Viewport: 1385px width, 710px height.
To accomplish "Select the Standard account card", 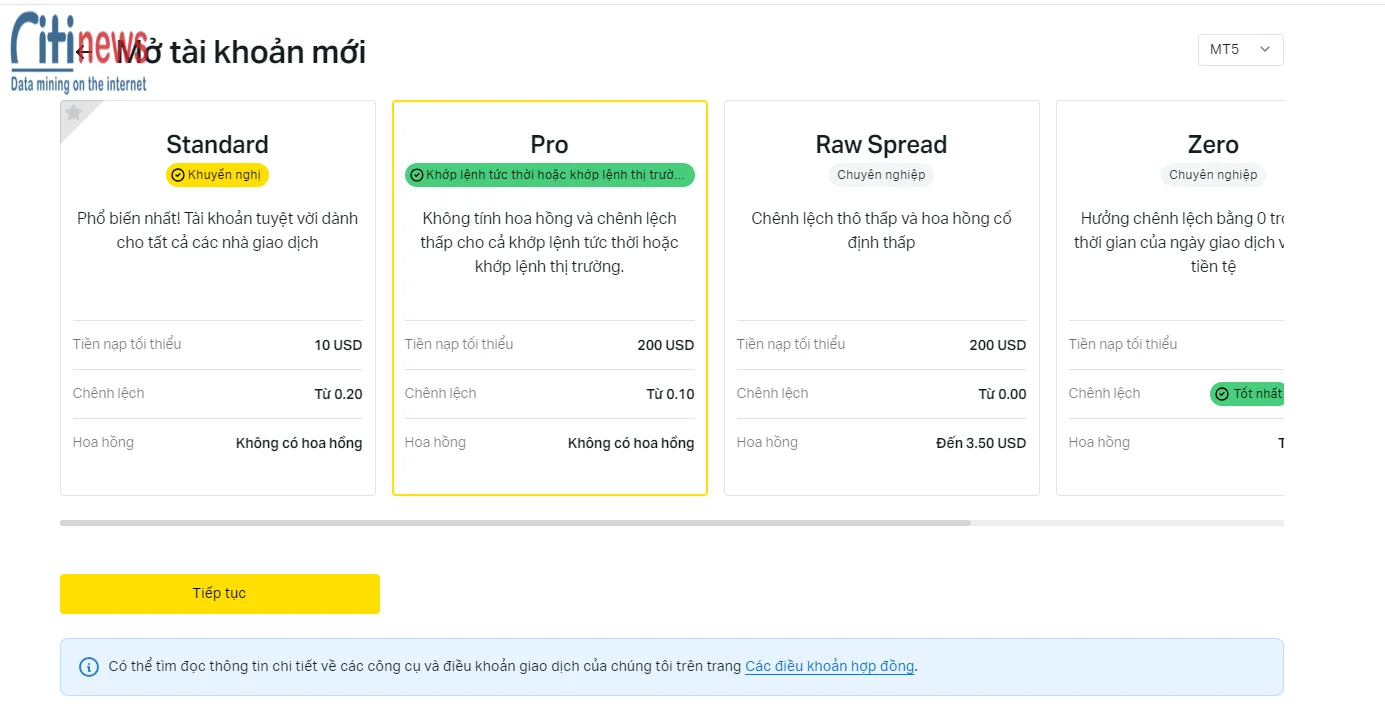I will pos(218,298).
